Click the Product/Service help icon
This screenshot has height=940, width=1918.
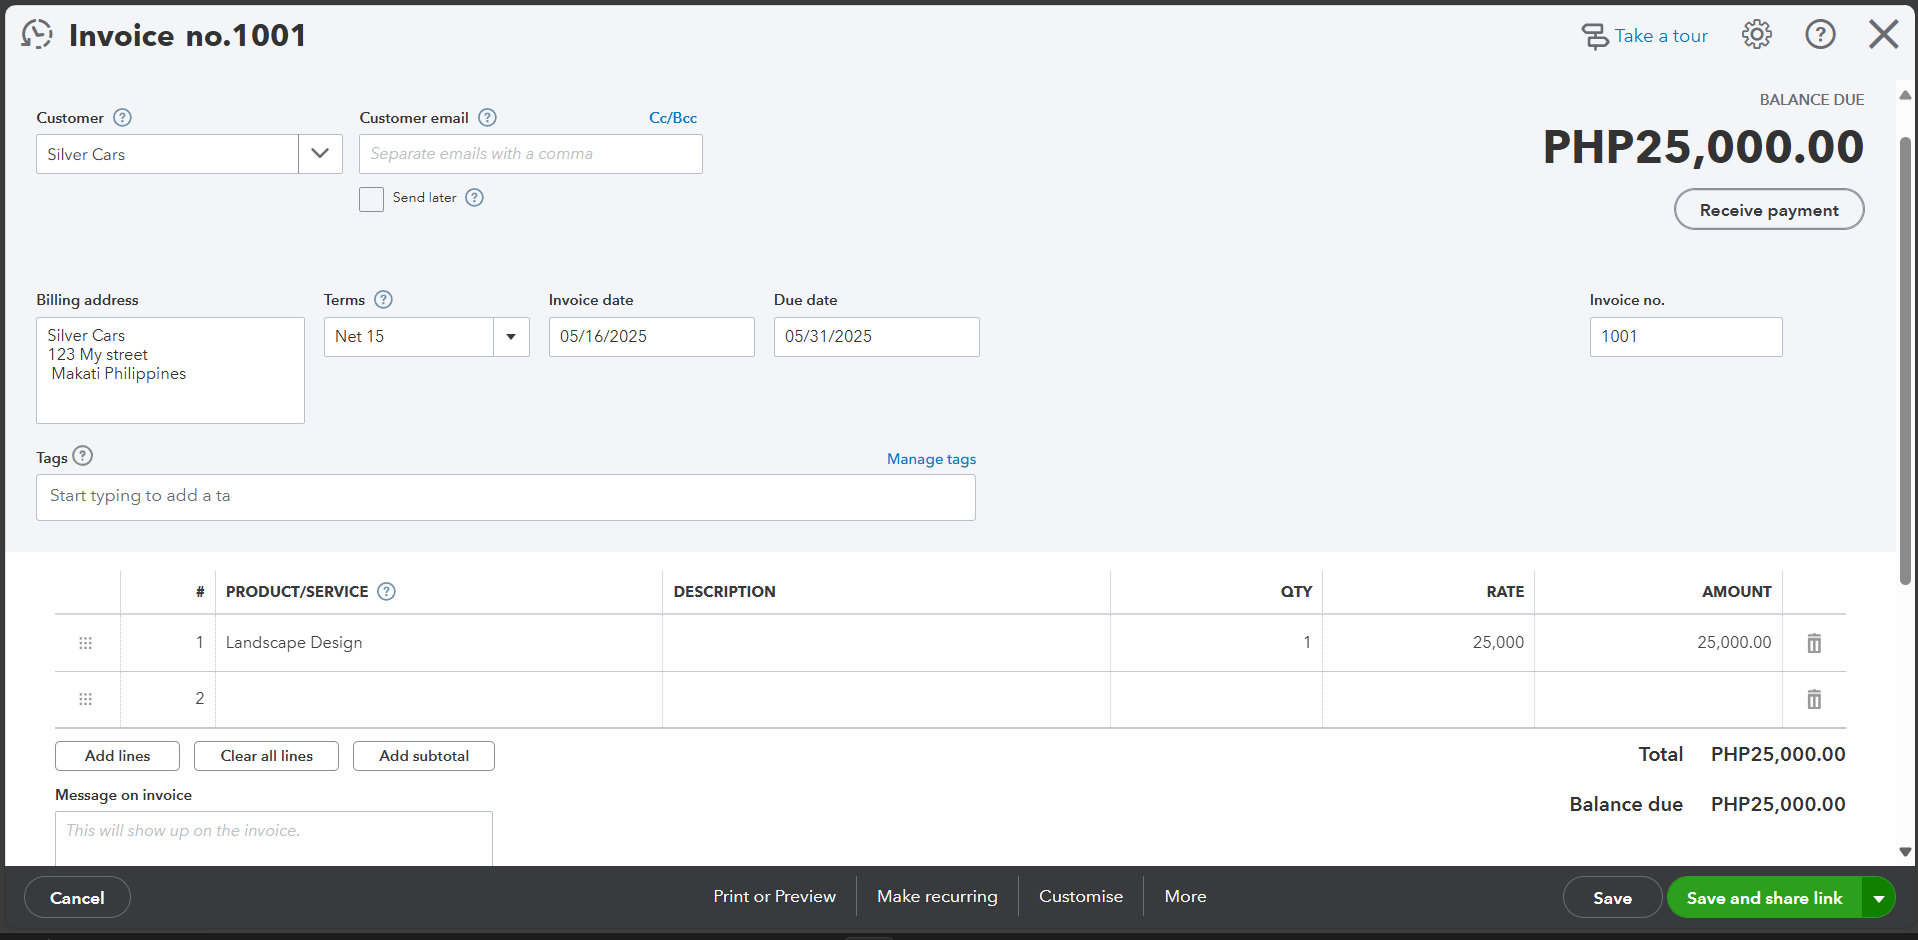387,591
